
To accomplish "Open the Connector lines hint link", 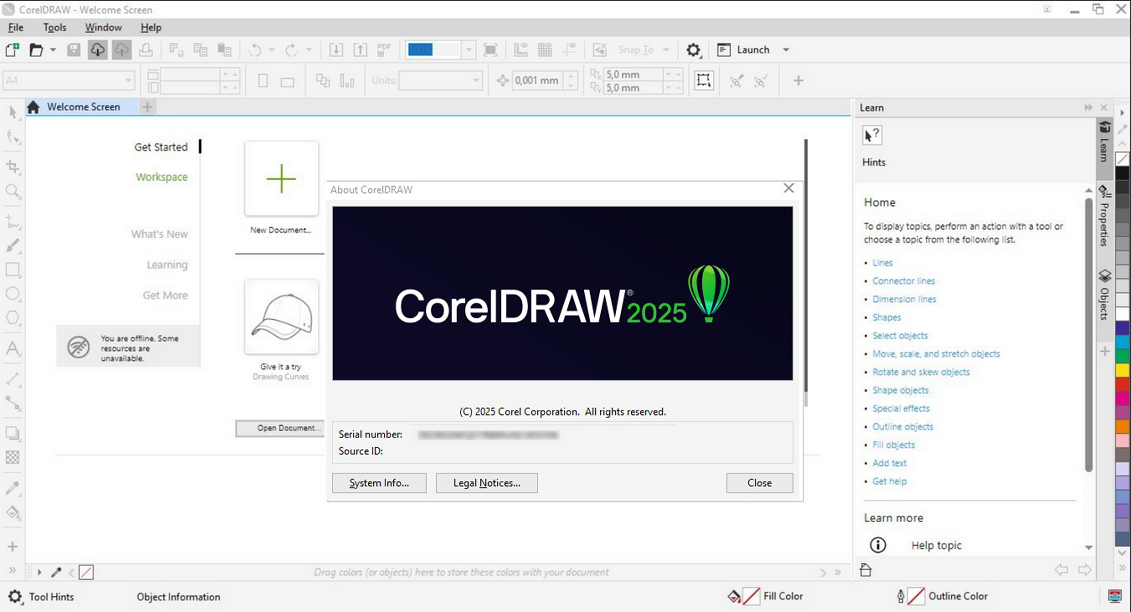I will (903, 281).
